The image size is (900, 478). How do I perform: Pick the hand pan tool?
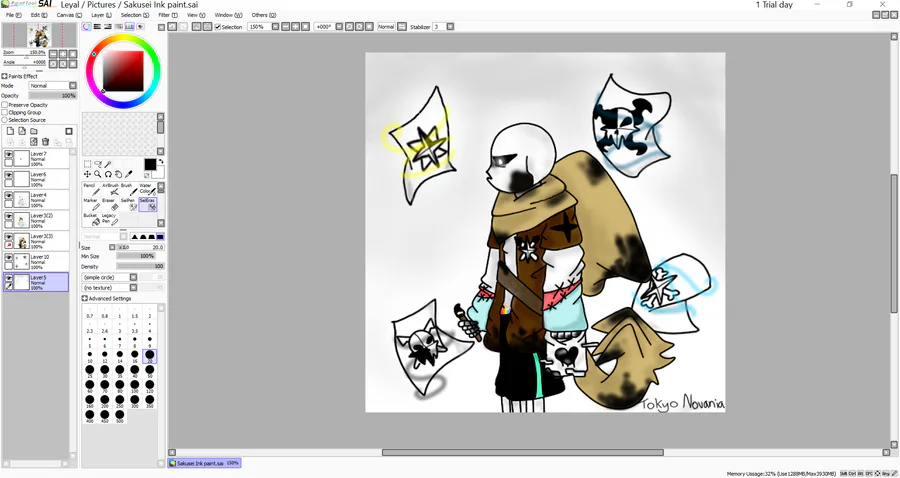(x=118, y=174)
